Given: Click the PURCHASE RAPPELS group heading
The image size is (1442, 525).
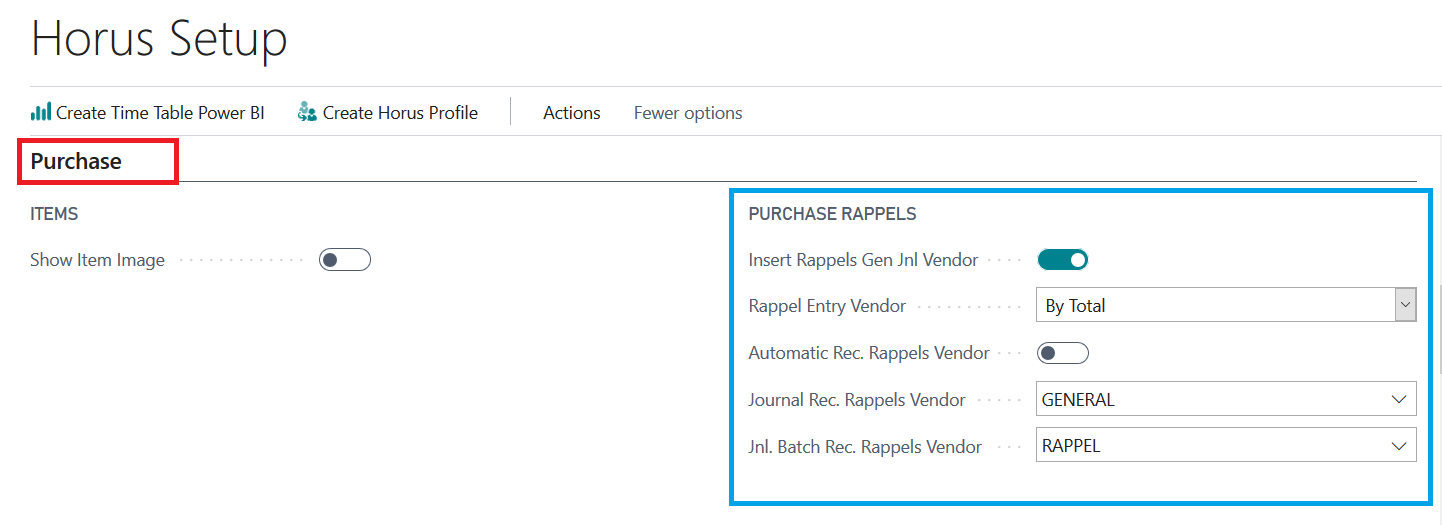Looking at the screenshot, I should point(832,214).
